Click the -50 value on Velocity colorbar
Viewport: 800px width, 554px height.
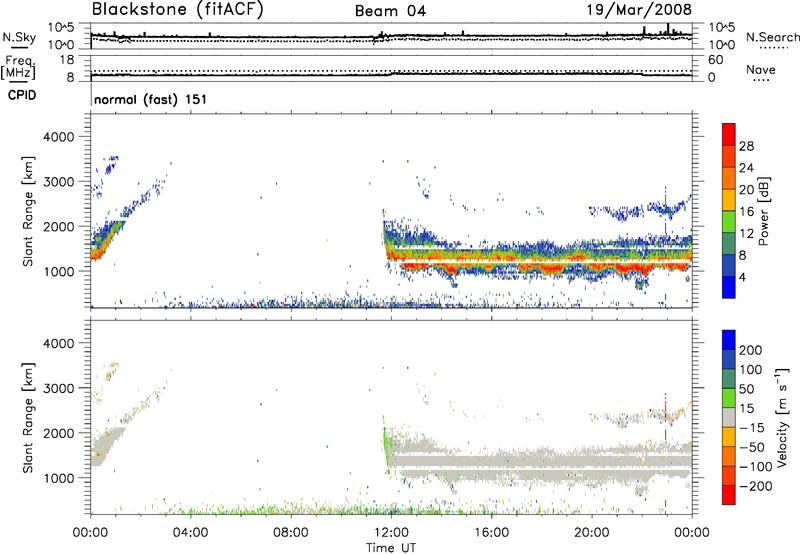752,447
